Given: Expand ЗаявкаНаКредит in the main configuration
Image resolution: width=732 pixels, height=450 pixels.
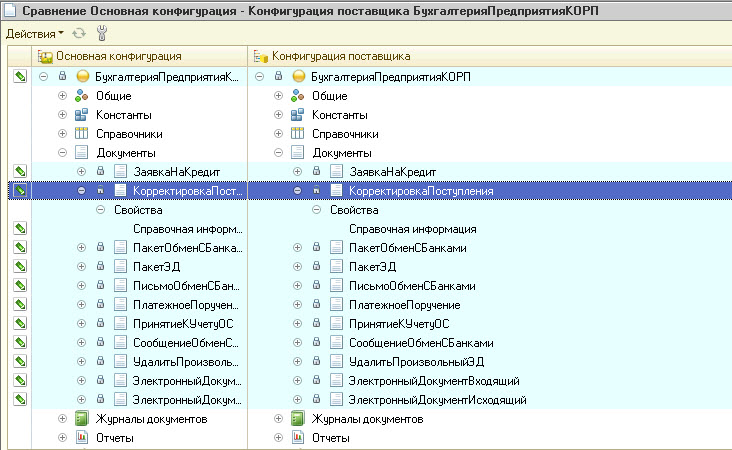Looking at the screenshot, I should (81, 172).
